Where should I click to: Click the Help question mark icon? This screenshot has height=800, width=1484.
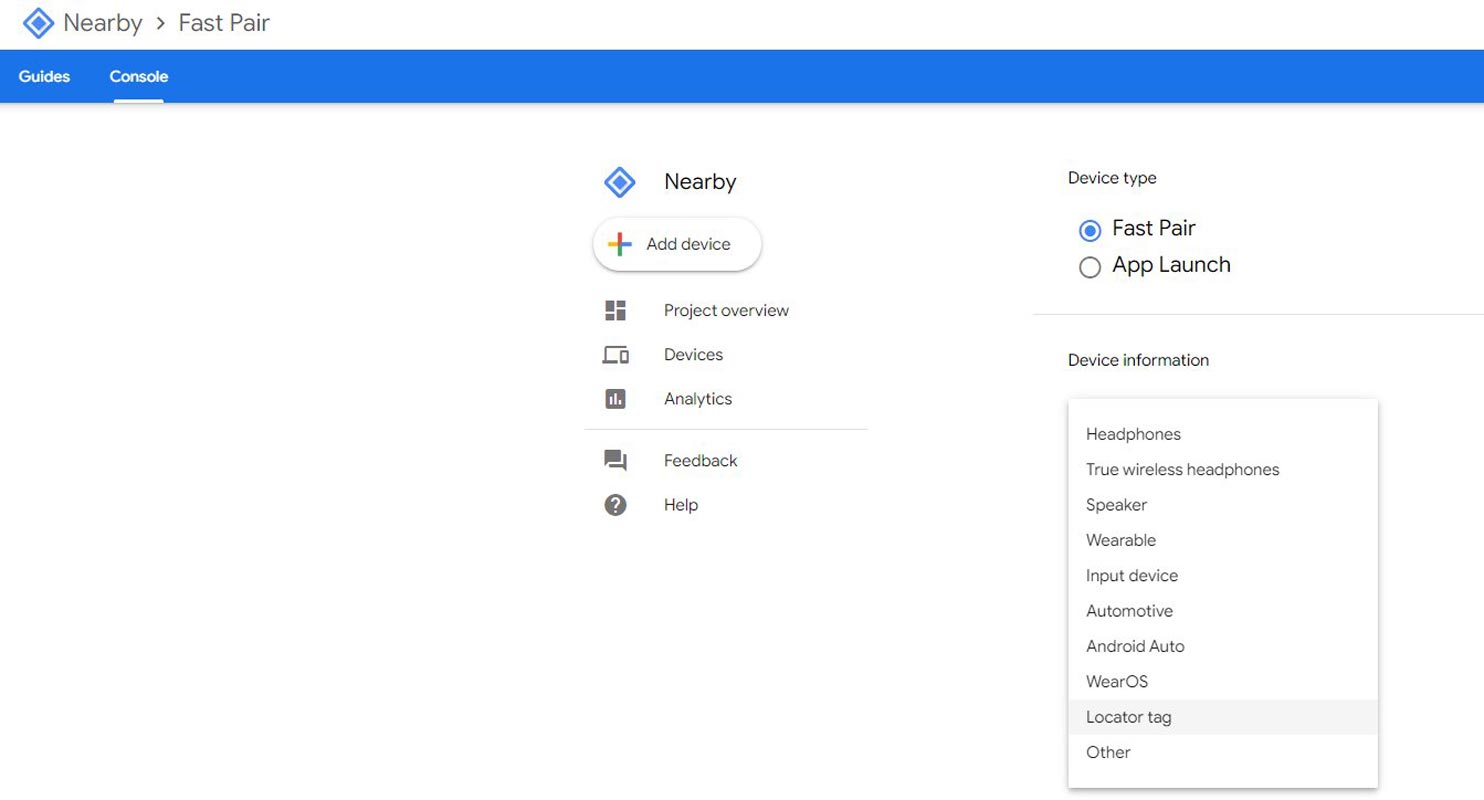pyautogui.click(x=616, y=505)
